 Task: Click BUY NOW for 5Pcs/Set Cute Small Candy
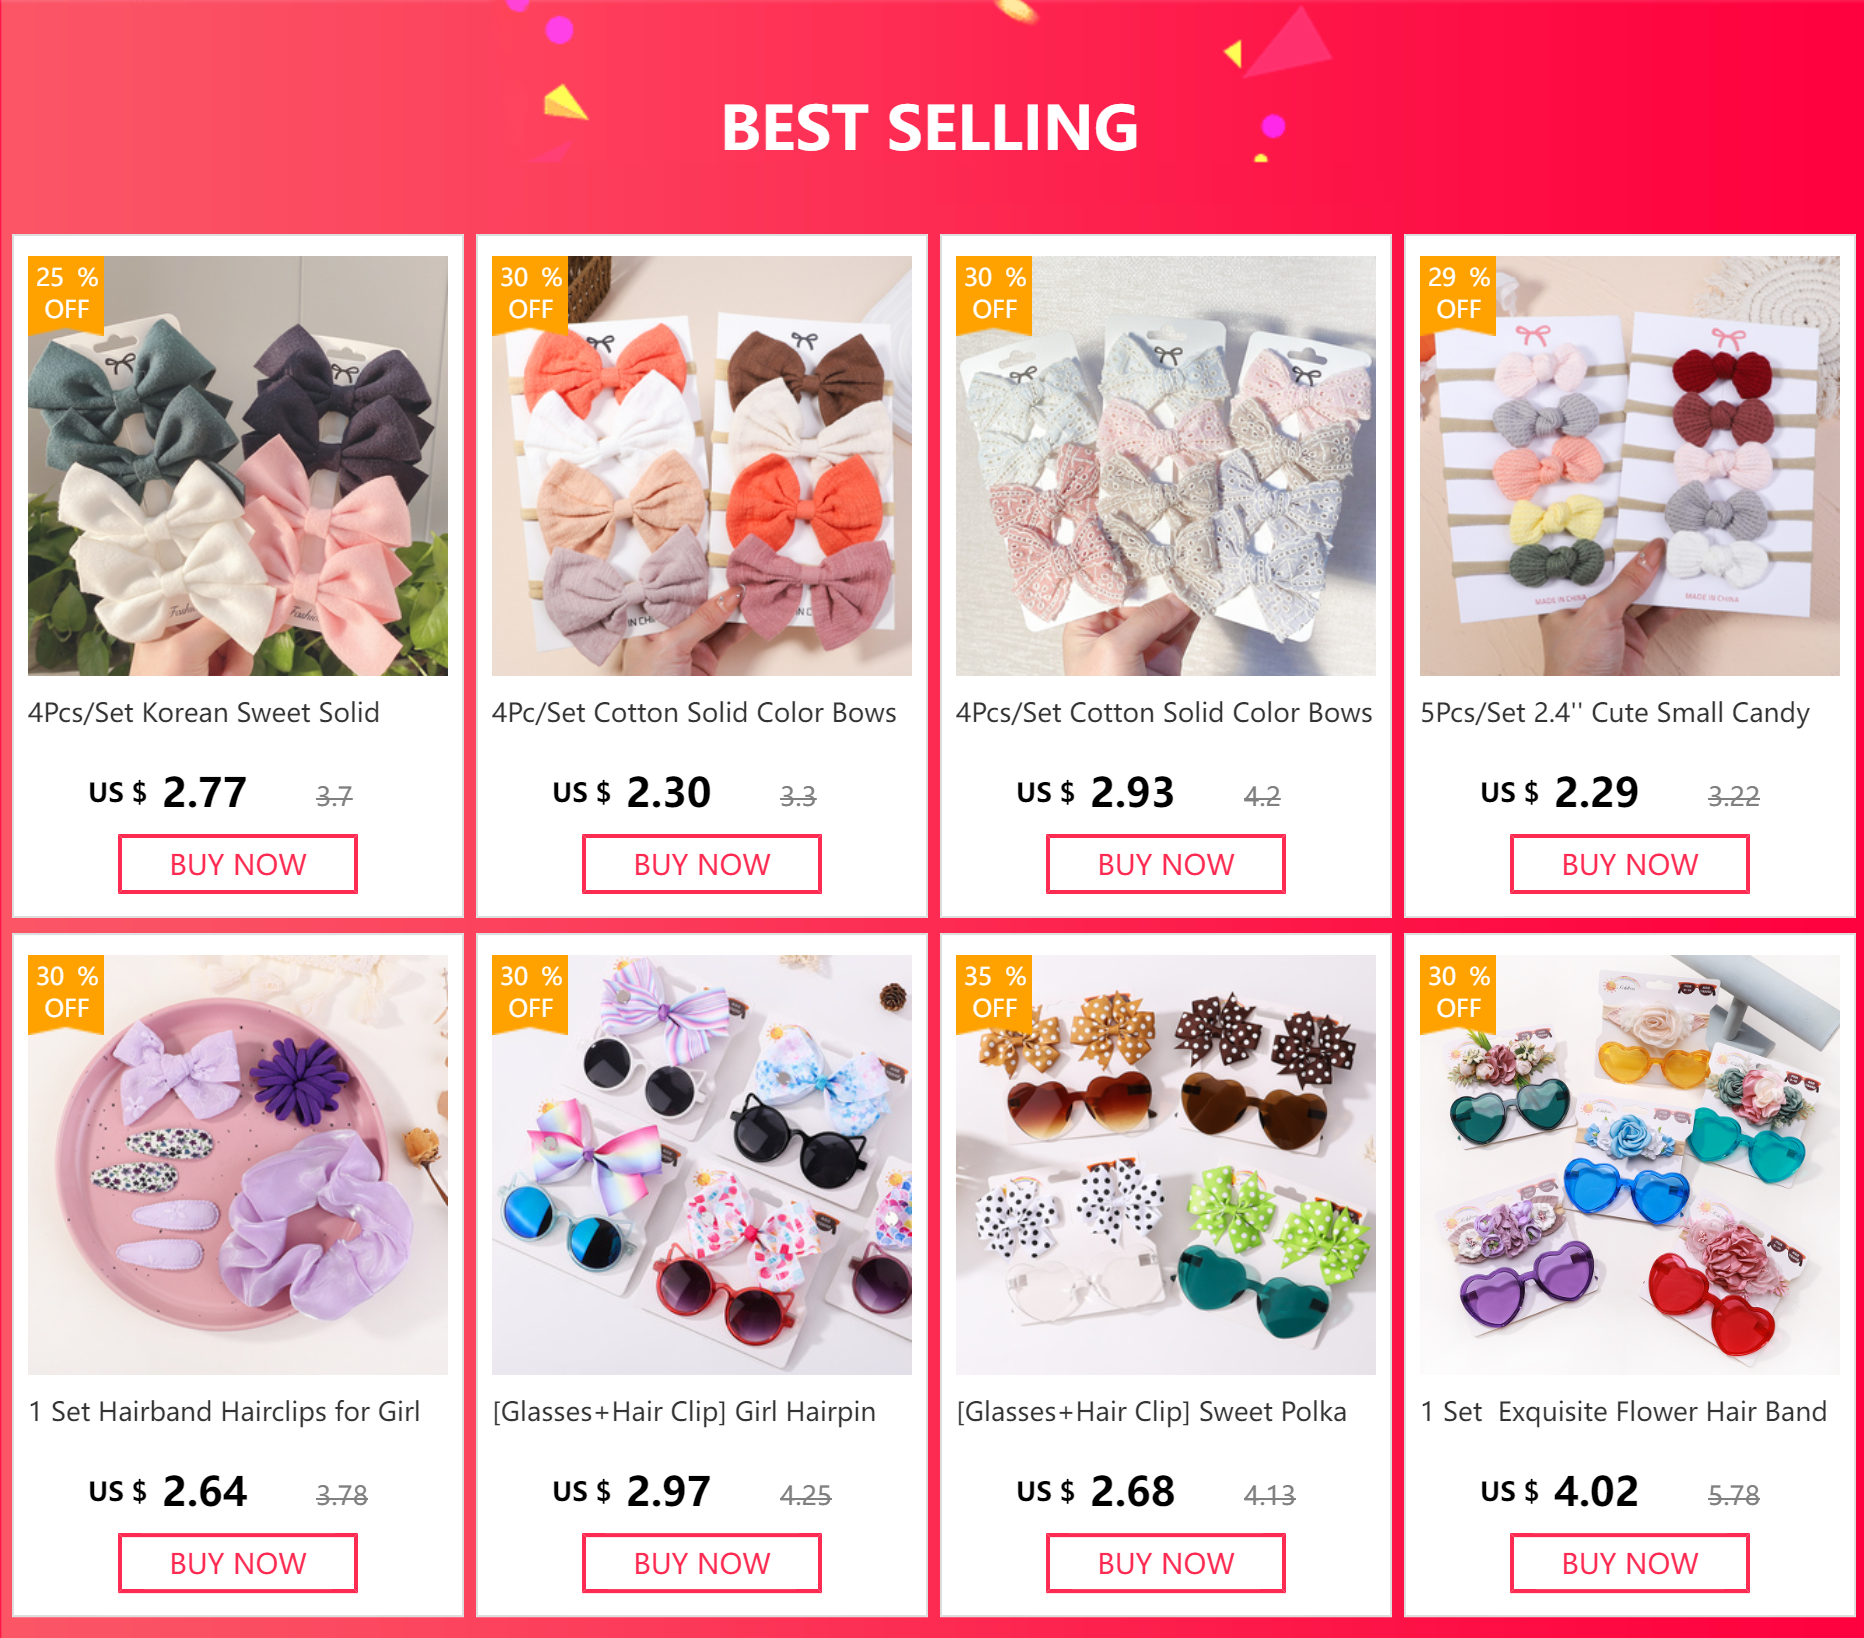[1630, 864]
